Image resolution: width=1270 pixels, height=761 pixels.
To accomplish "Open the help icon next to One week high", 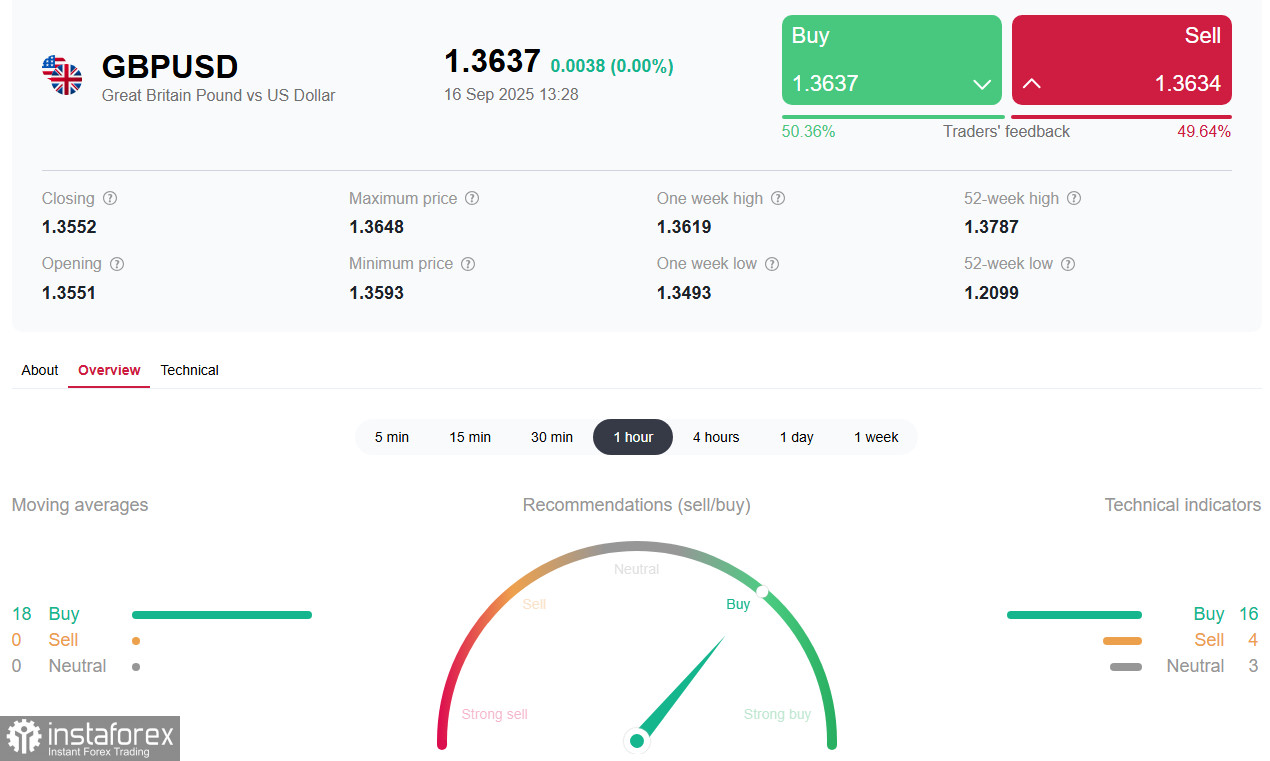I will click(x=778, y=198).
